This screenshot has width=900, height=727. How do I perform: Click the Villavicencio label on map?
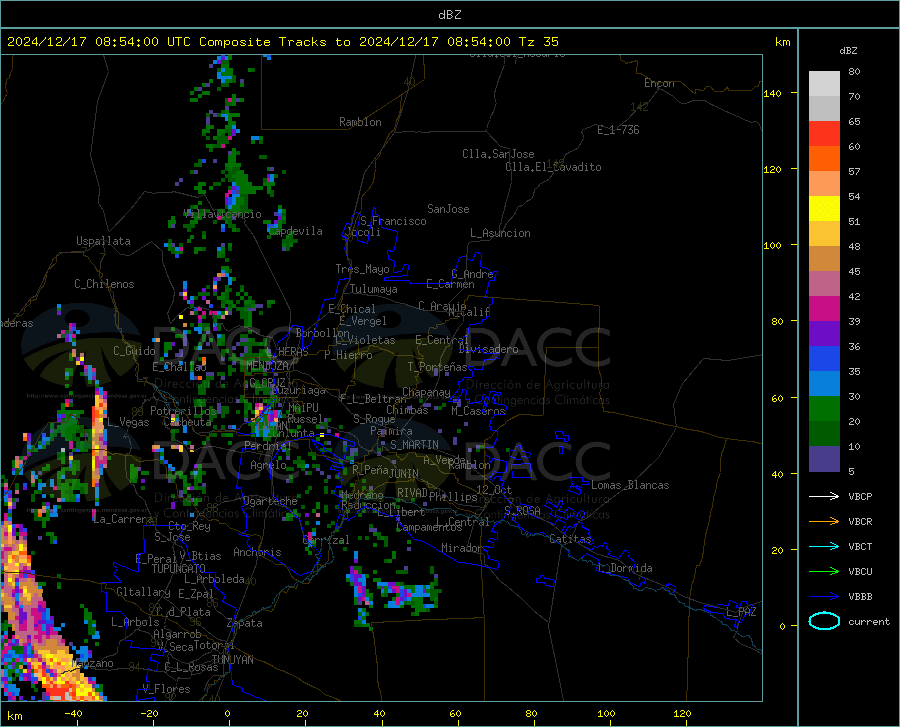[x=223, y=214]
